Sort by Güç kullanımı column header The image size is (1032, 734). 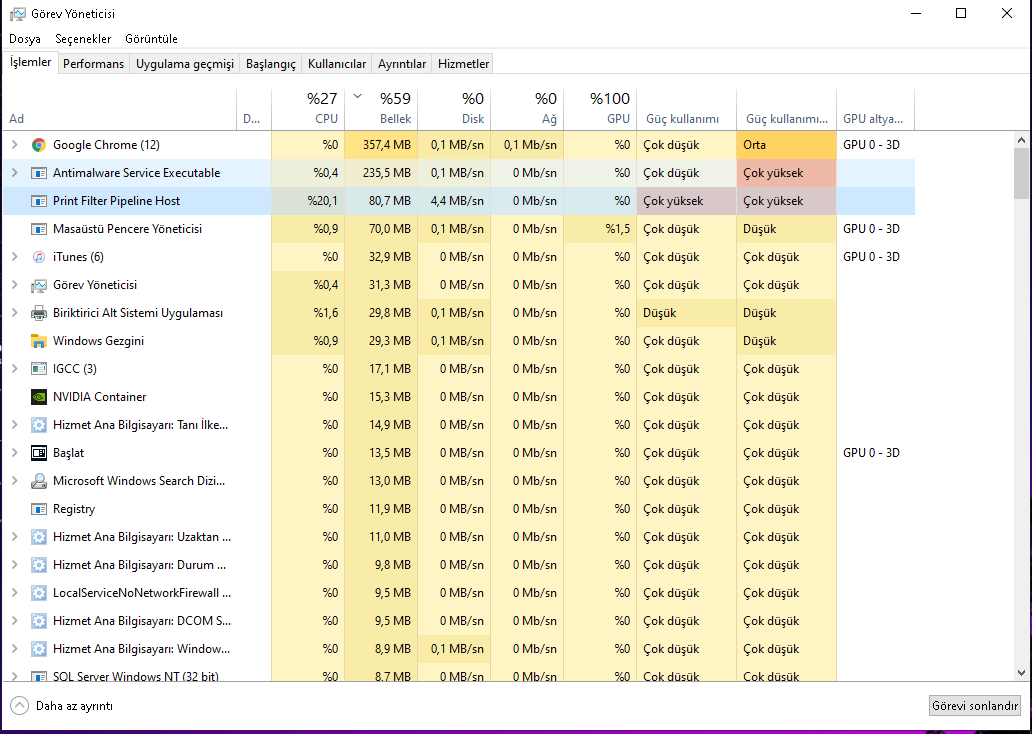686,109
